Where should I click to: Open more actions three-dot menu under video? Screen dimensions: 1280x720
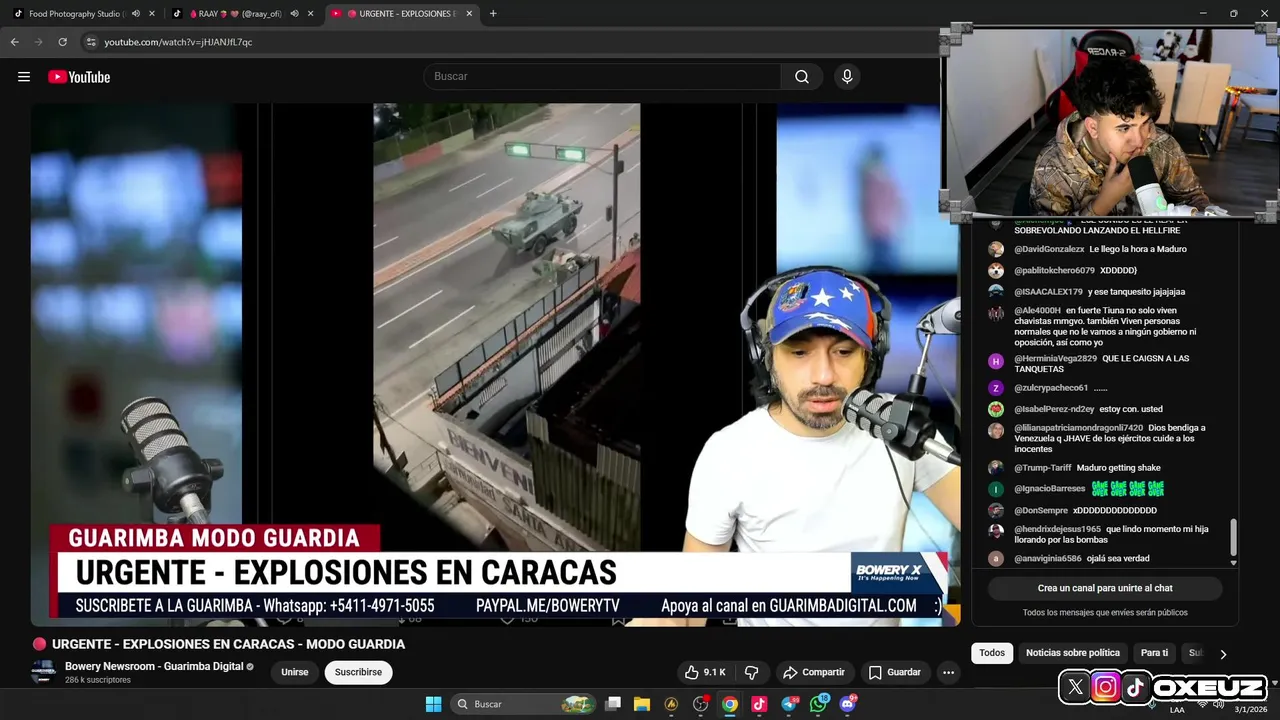[x=948, y=672]
